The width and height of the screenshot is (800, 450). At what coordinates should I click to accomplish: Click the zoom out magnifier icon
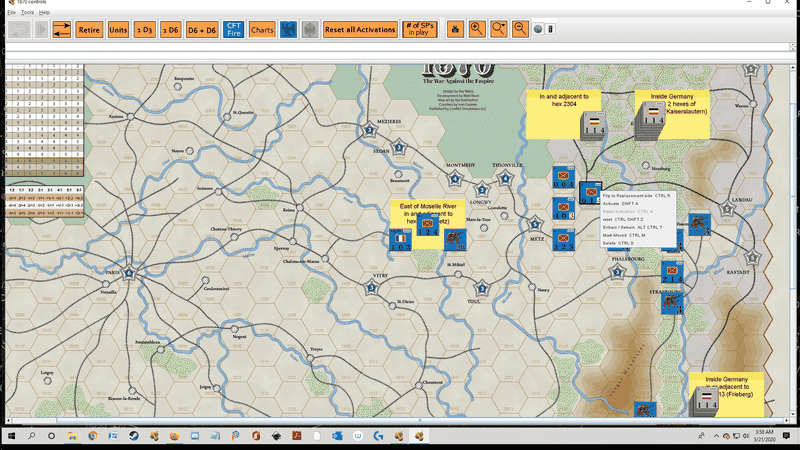coord(520,30)
